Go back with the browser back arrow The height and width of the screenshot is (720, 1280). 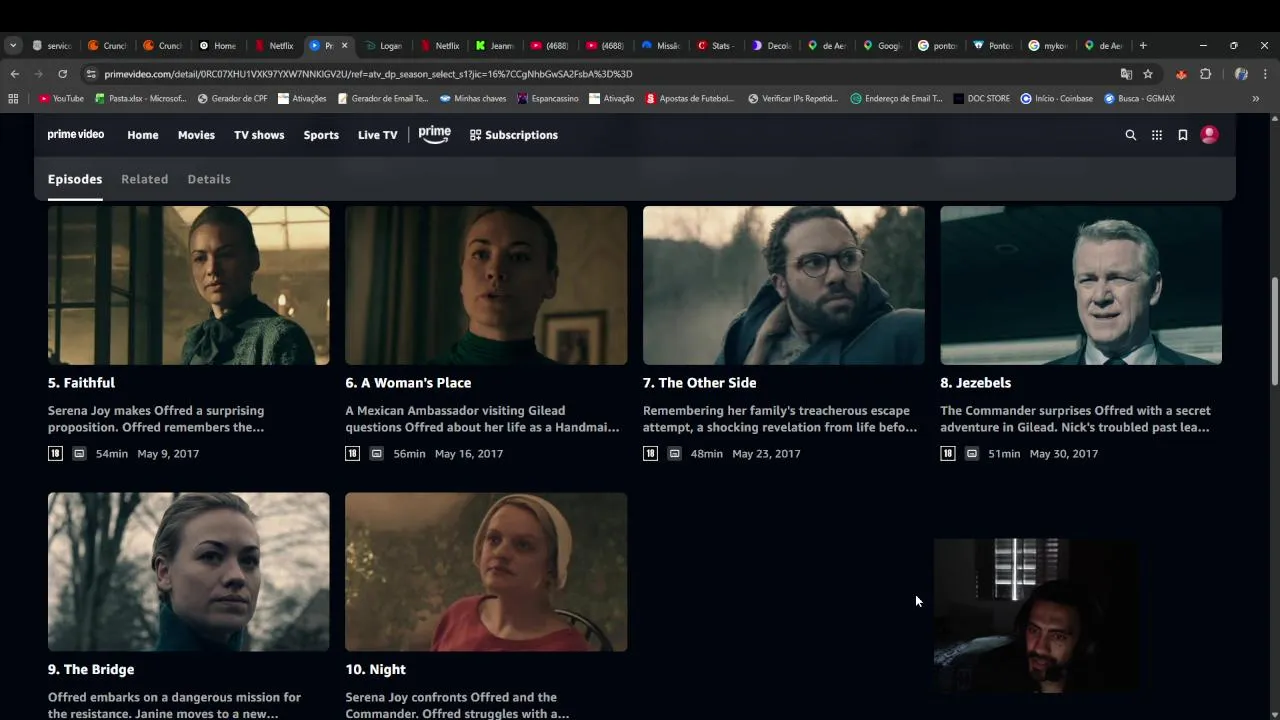click(14, 74)
